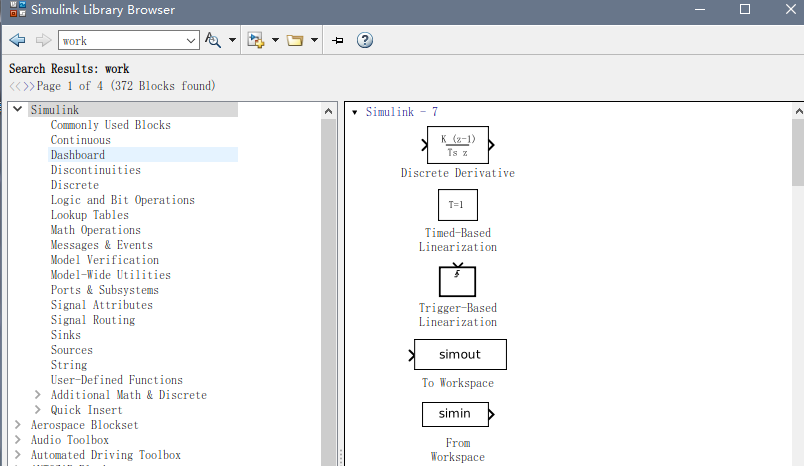This screenshot has height=466, width=804.
Task: Click the Simulink Library Browser title icon
Action: pyautogui.click(x=17, y=9)
